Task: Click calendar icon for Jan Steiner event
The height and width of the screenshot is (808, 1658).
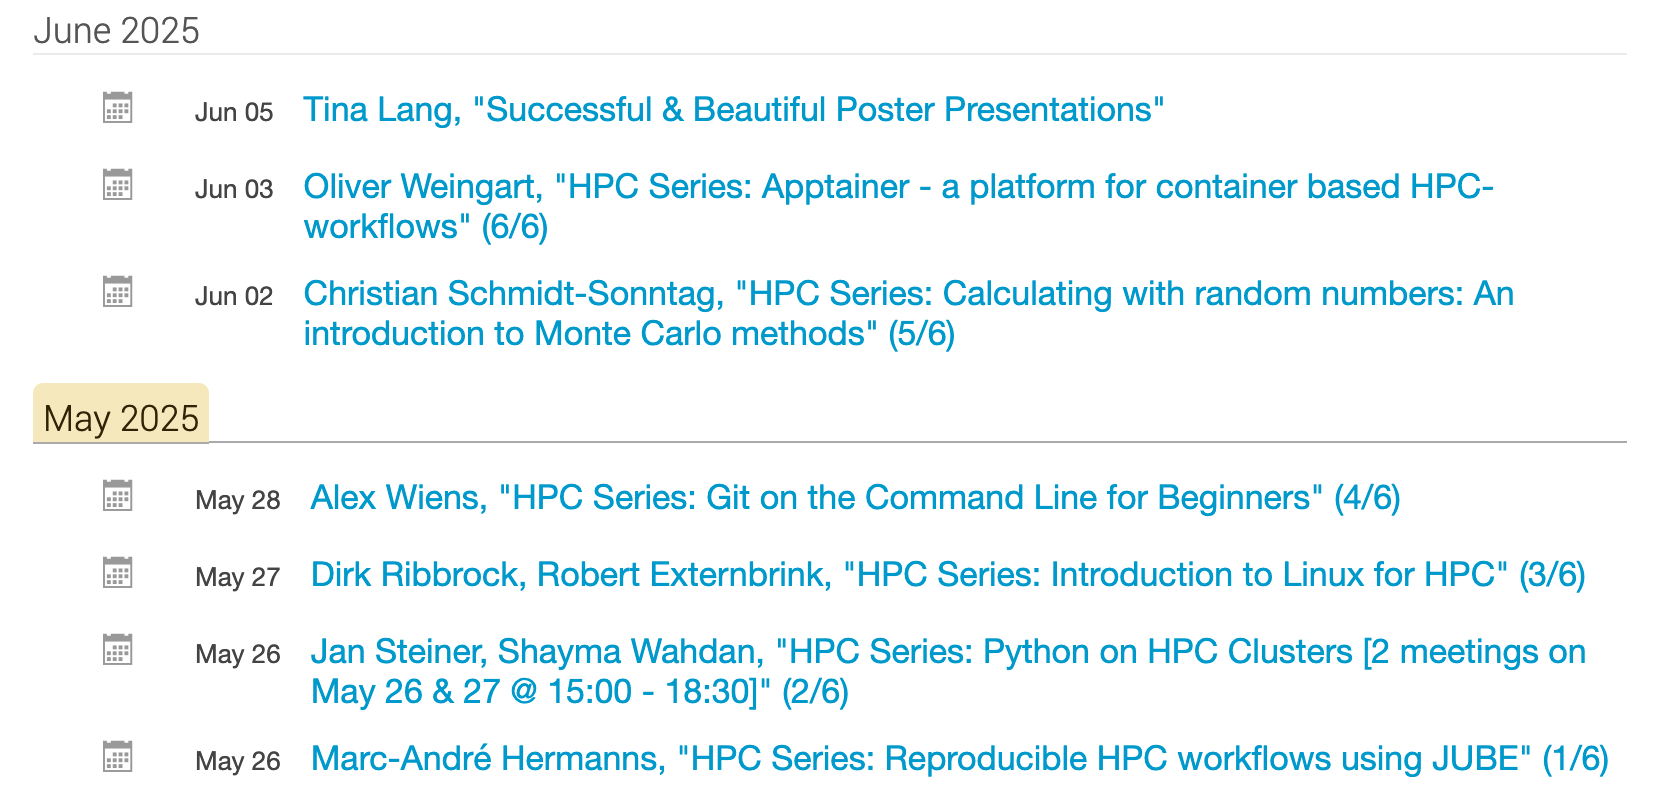Action: coord(117,649)
